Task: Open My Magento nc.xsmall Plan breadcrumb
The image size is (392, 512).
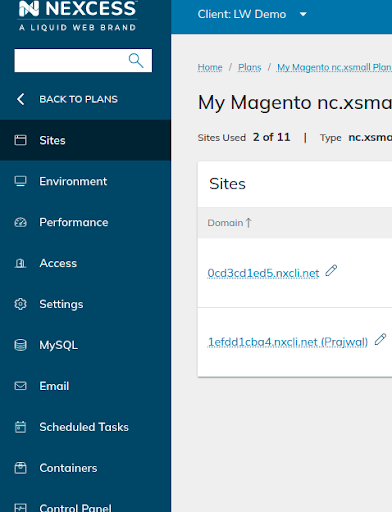Action: point(334,67)
